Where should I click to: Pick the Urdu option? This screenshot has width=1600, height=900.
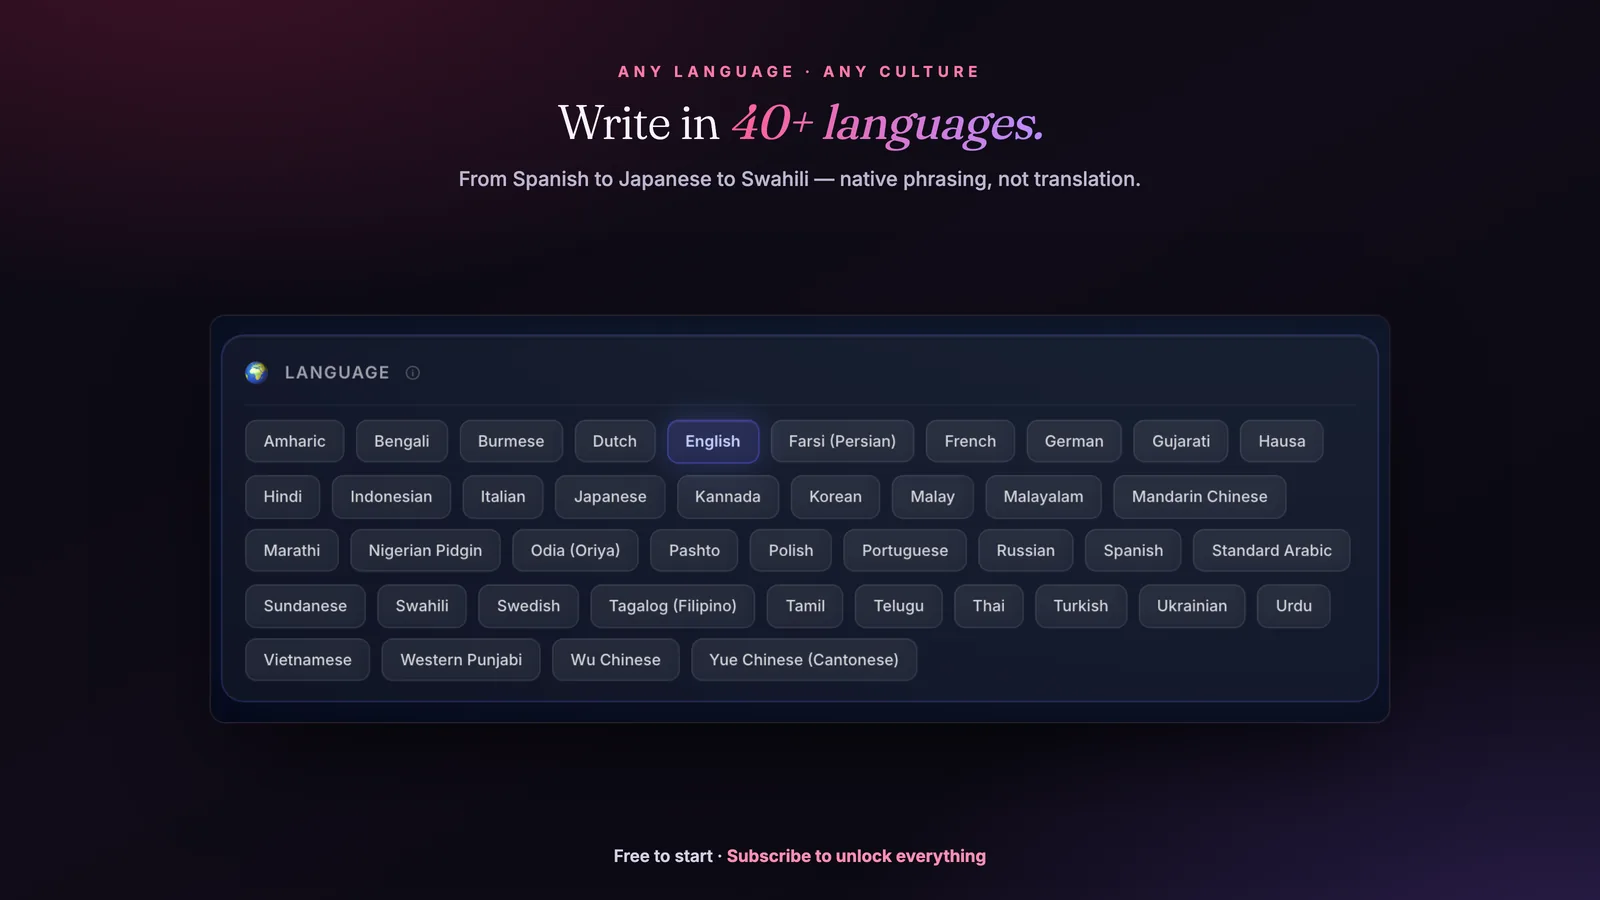(1293, 606)
